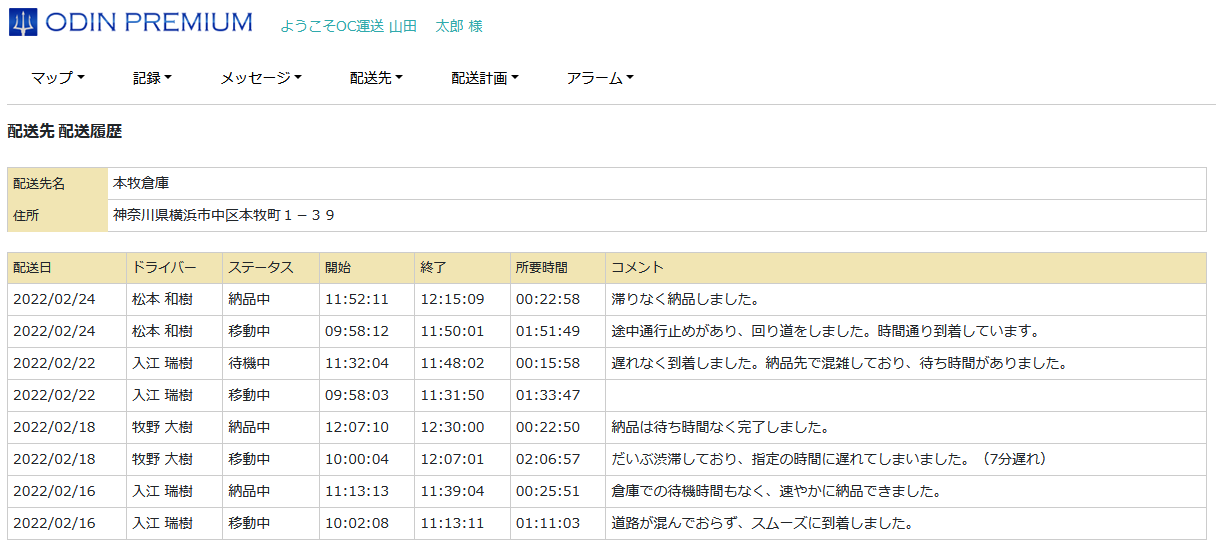The width and height of the screenshot is (1216, 560).
Task: Select the 待機中 status cell for 入江 瑞樹
Action: click(249, 364)
